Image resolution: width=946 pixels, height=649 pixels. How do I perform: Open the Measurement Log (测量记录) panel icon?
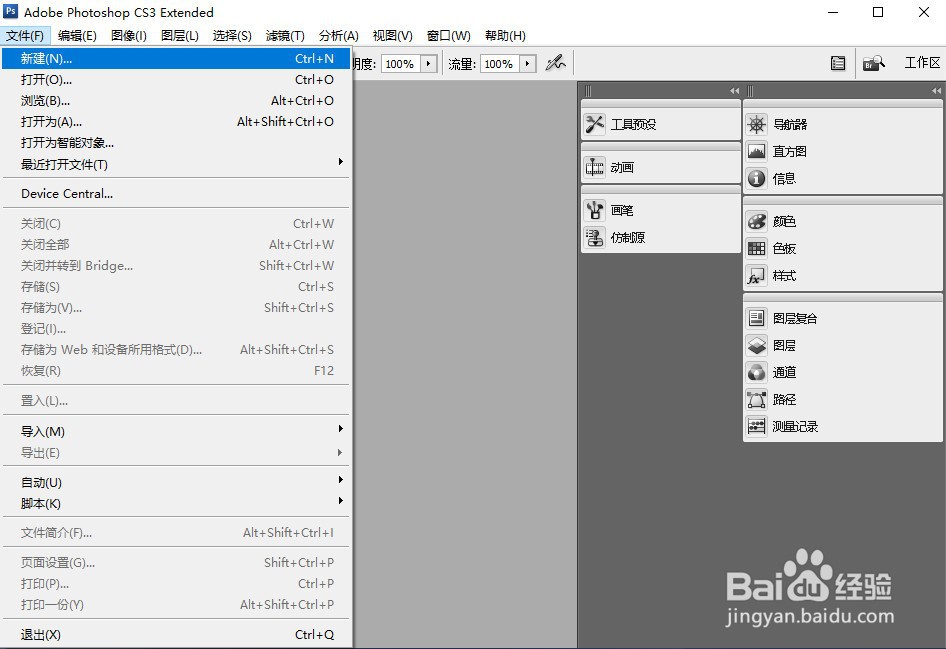757,426
